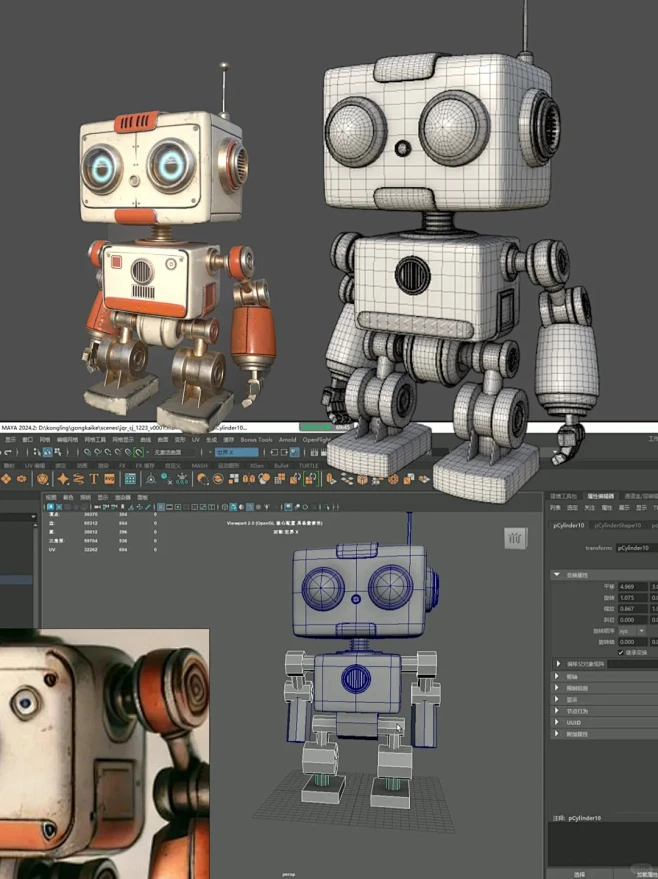Click the view cube home icon in viewport

515,539
